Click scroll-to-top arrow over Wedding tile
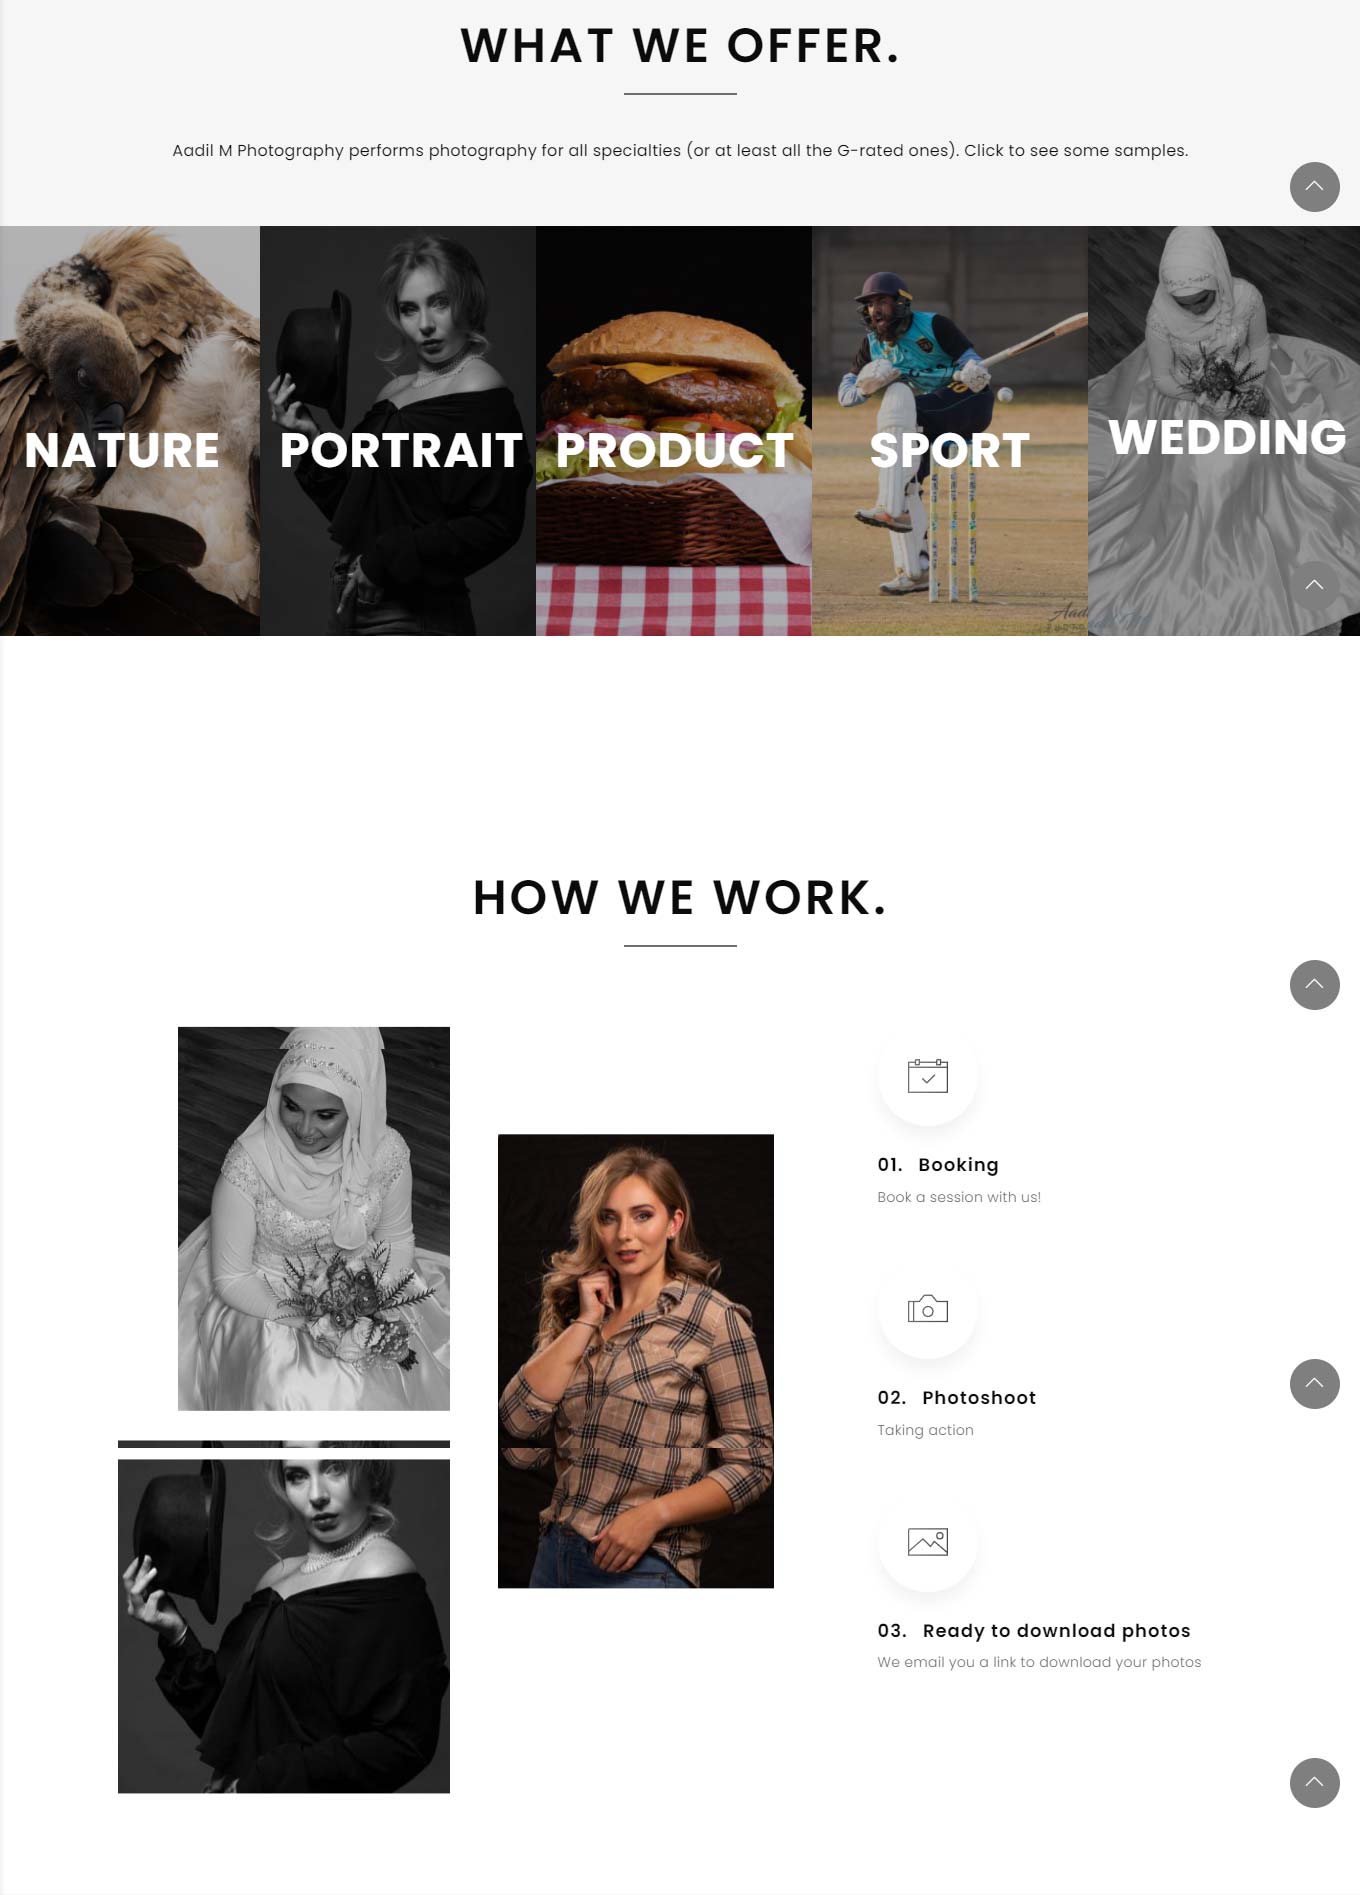This screenshot has height=1895, width=1360. (x=1314, y=586)
